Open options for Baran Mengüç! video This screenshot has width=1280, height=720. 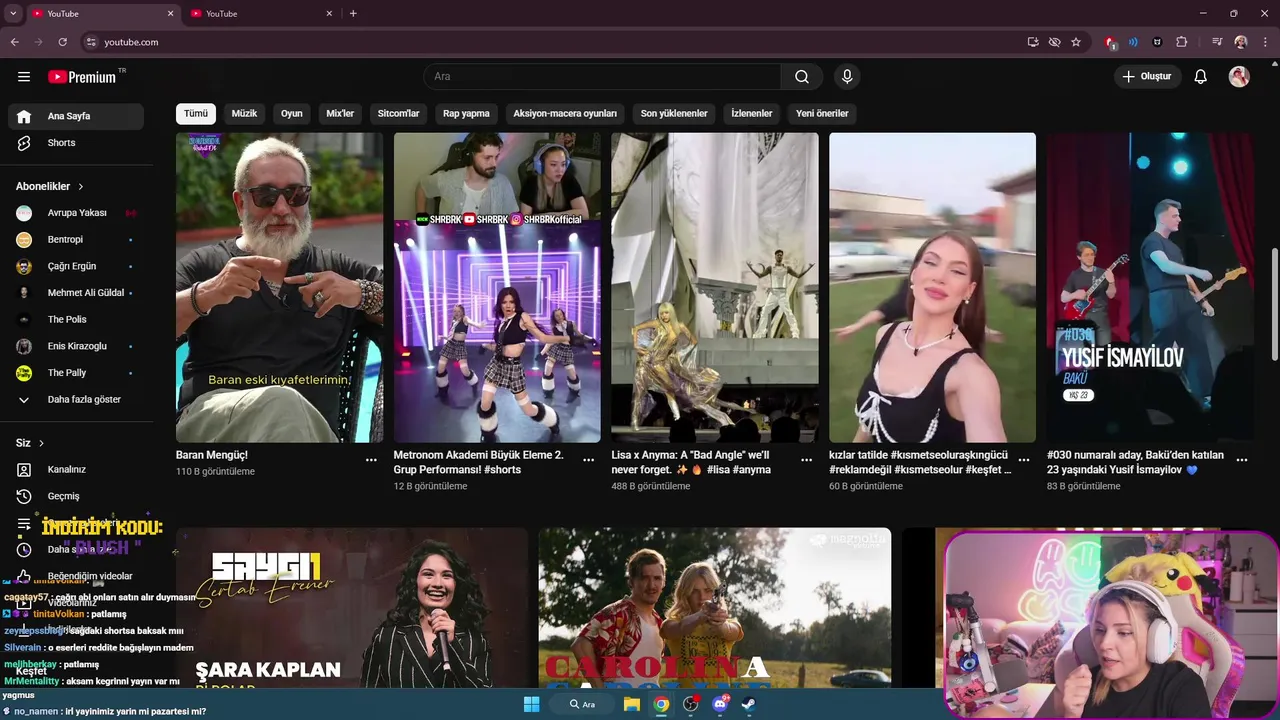point(371,460)
